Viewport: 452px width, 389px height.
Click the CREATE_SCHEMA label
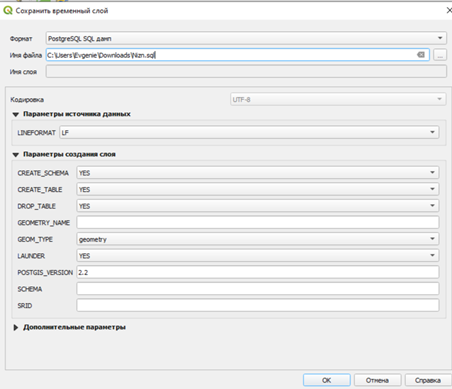tap(43, 173)
